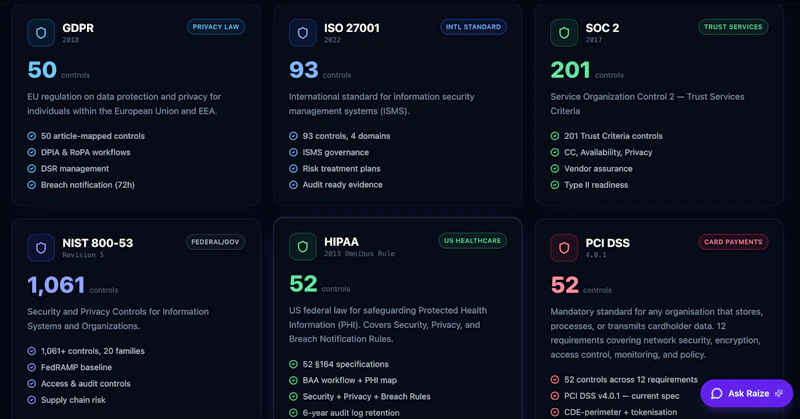Click the '4.0.1' version subtitle
This screenshot has width=800, height=419.
596,255
